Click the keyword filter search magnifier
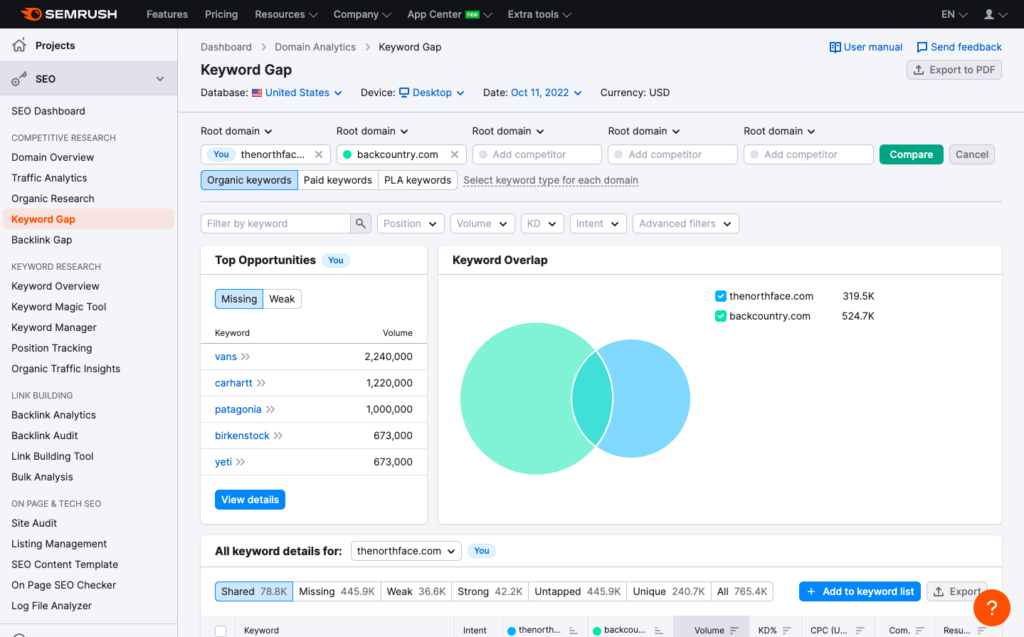Screen dimensions: 1024x637 tap(360, 223)
